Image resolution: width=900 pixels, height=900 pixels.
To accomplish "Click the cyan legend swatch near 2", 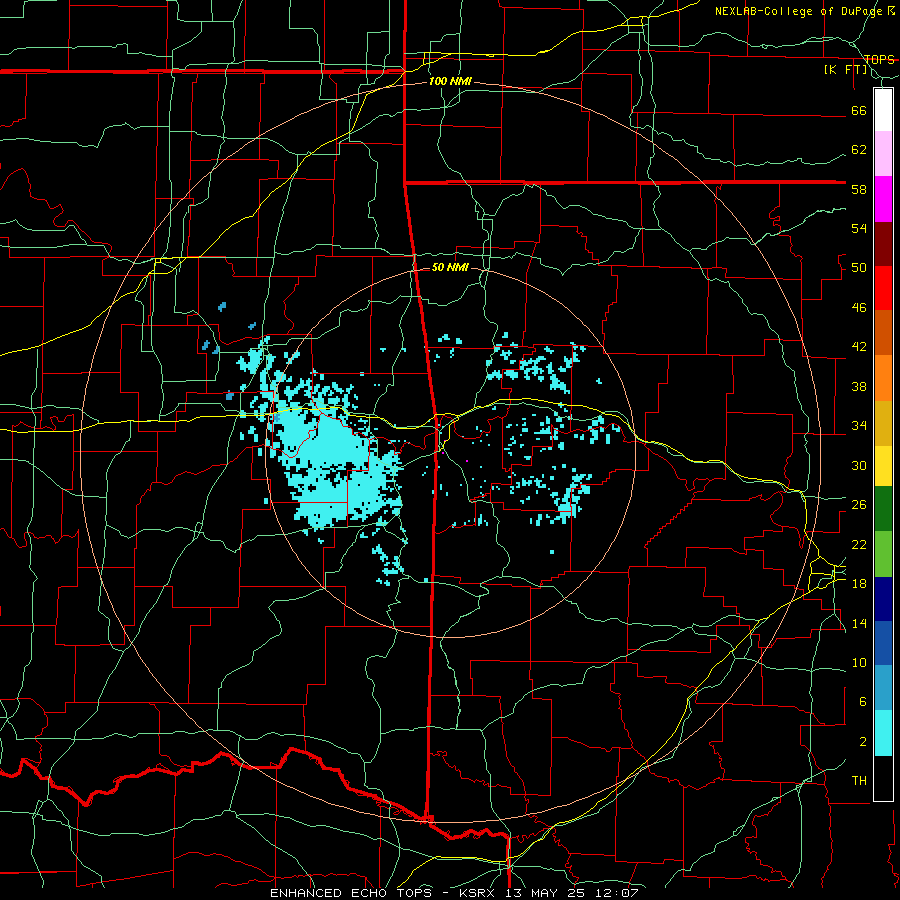I will pos(883,734).
